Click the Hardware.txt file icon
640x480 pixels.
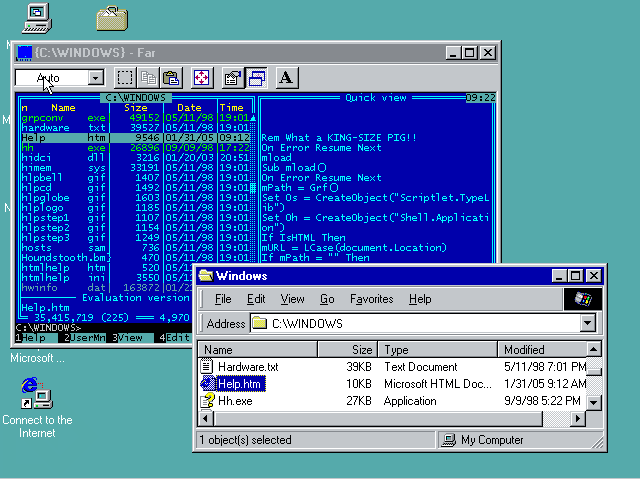click(x=207, y=366)
